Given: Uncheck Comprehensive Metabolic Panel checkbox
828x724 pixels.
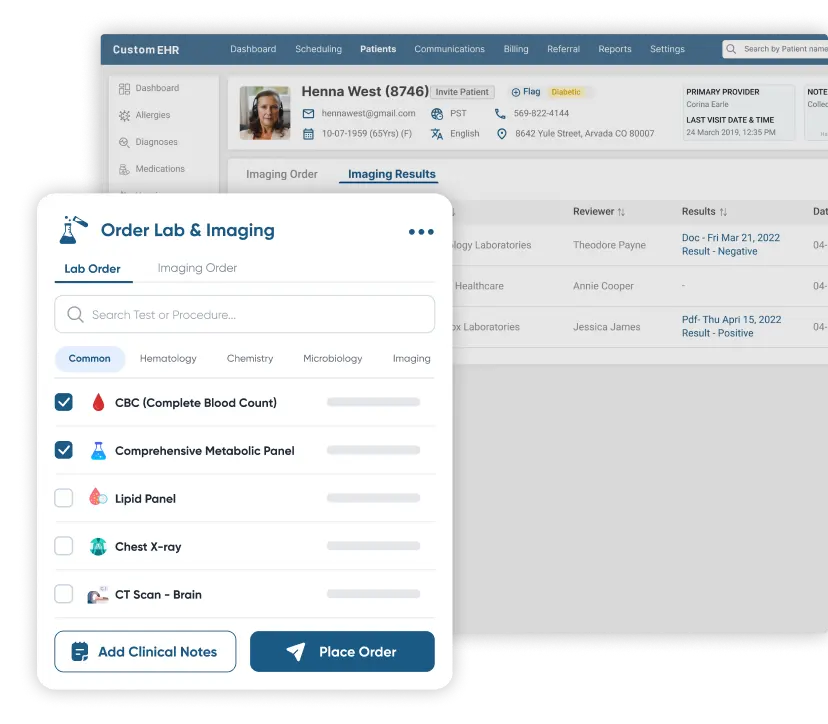Looking at the screenshot, I should tap(64, 450).
